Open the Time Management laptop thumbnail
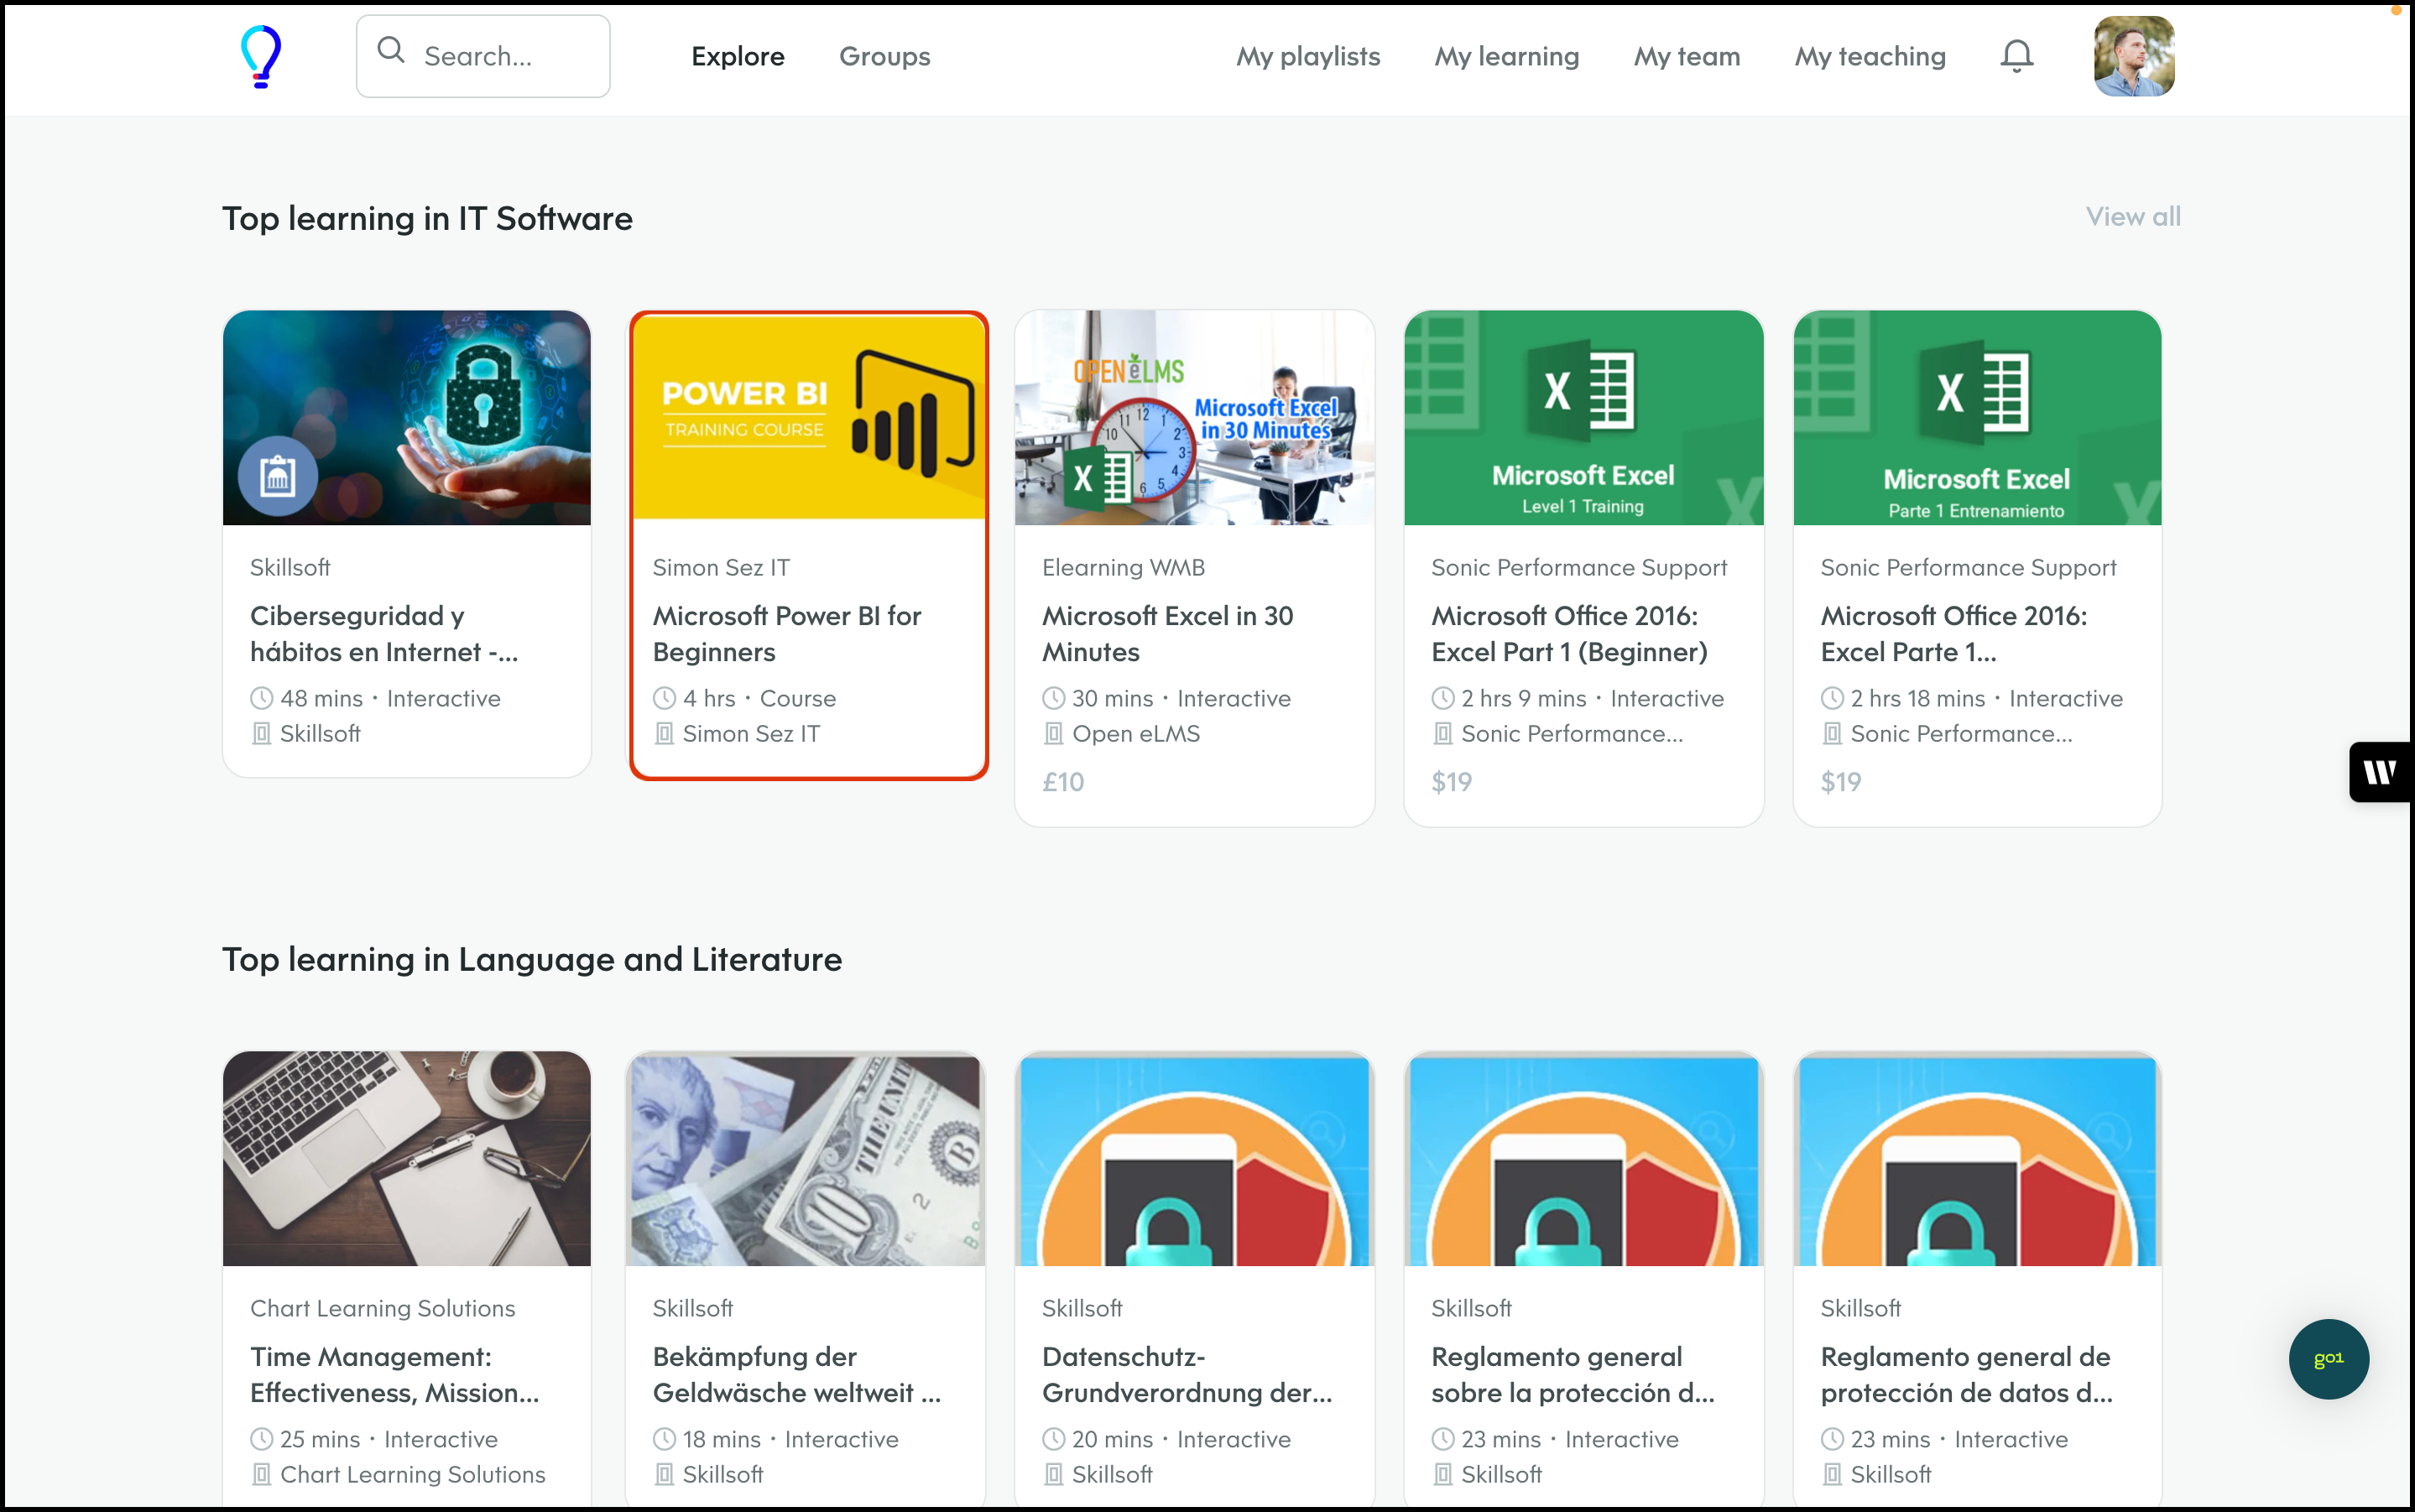2415x1512 pixels. tap(407, 1159)
